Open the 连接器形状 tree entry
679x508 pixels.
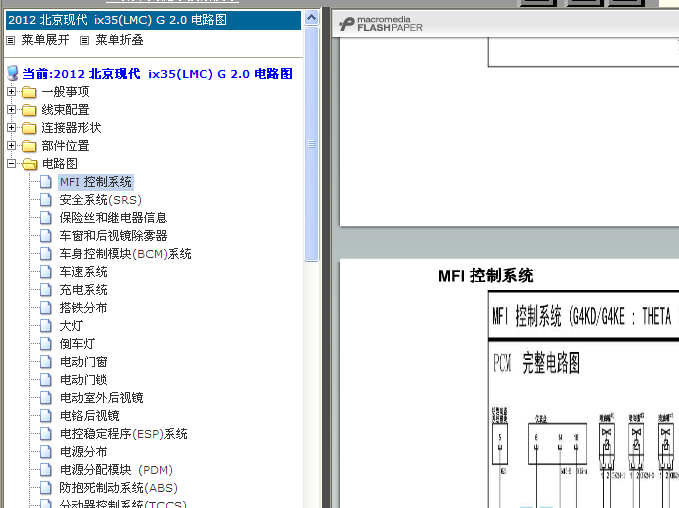coord(71,128)
